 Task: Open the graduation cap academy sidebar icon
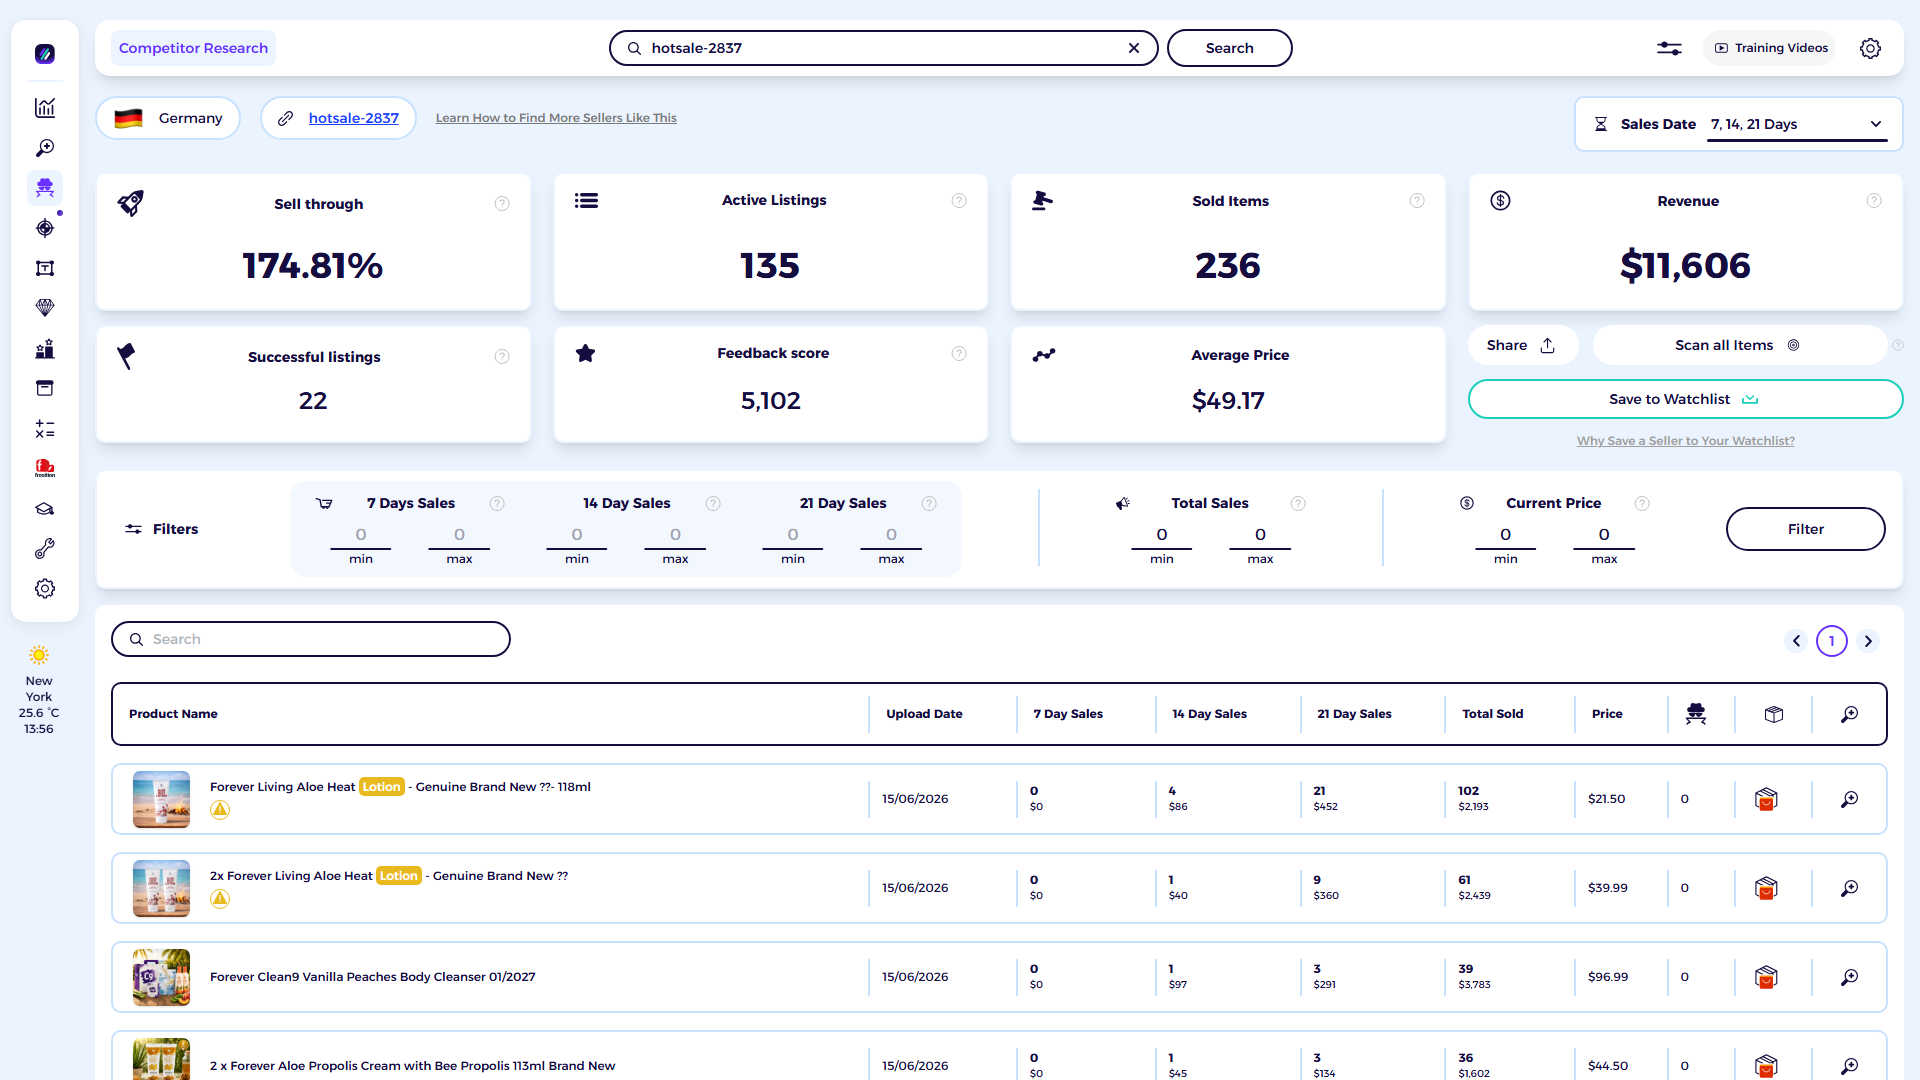[45, 509]
